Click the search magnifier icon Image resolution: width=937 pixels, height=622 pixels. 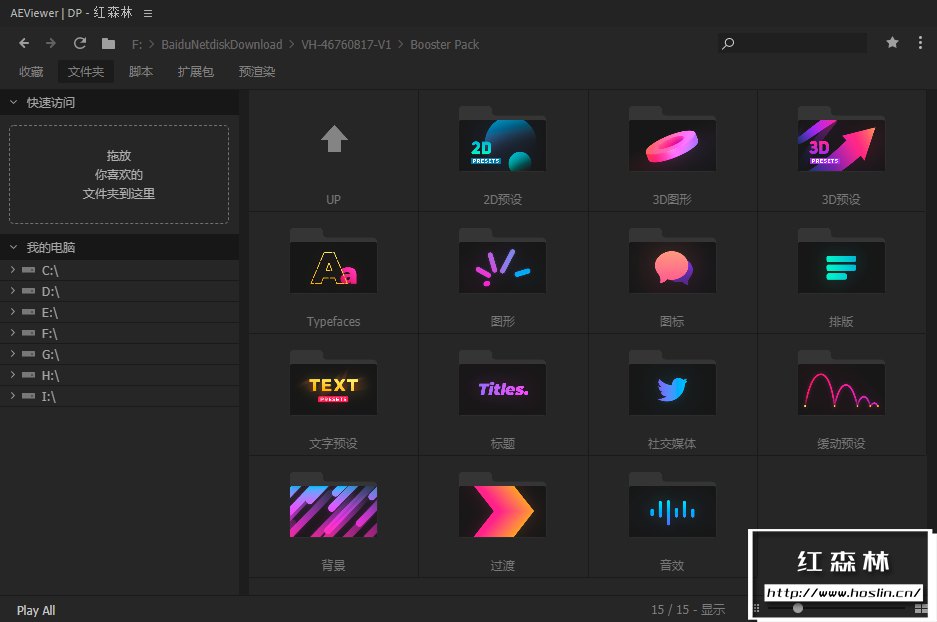tap(728, 43)
